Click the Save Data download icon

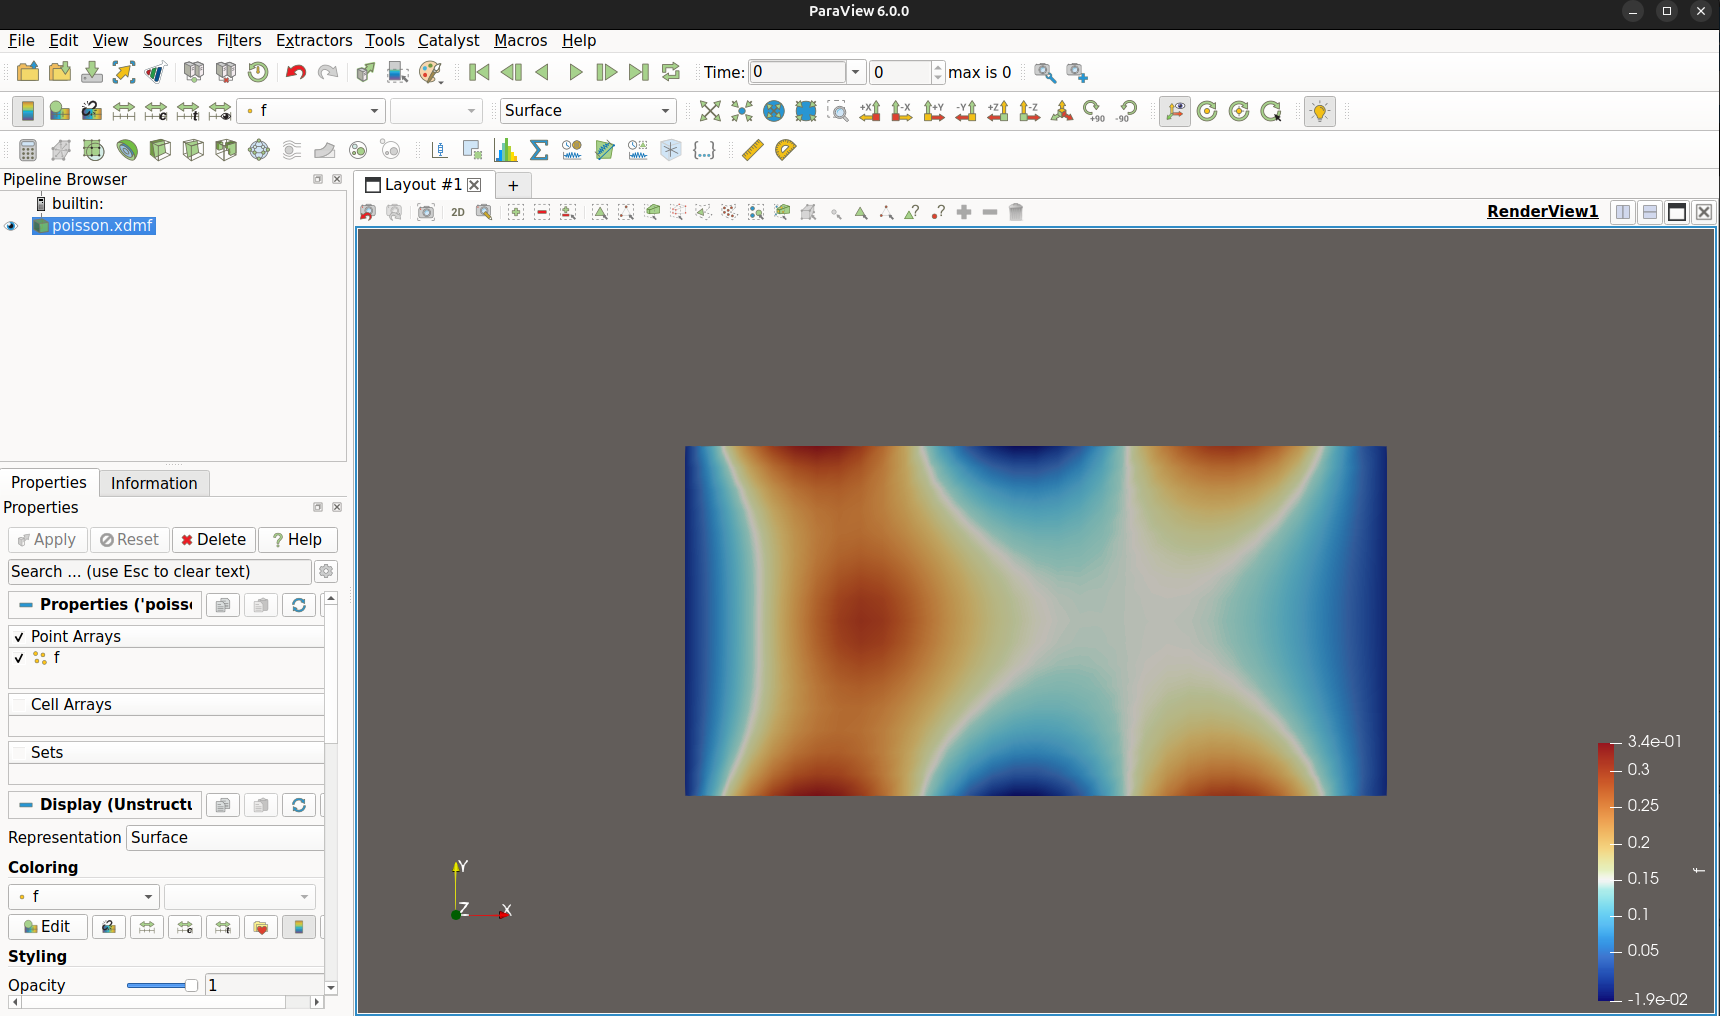pyautogui.click(x=92, y=72)
